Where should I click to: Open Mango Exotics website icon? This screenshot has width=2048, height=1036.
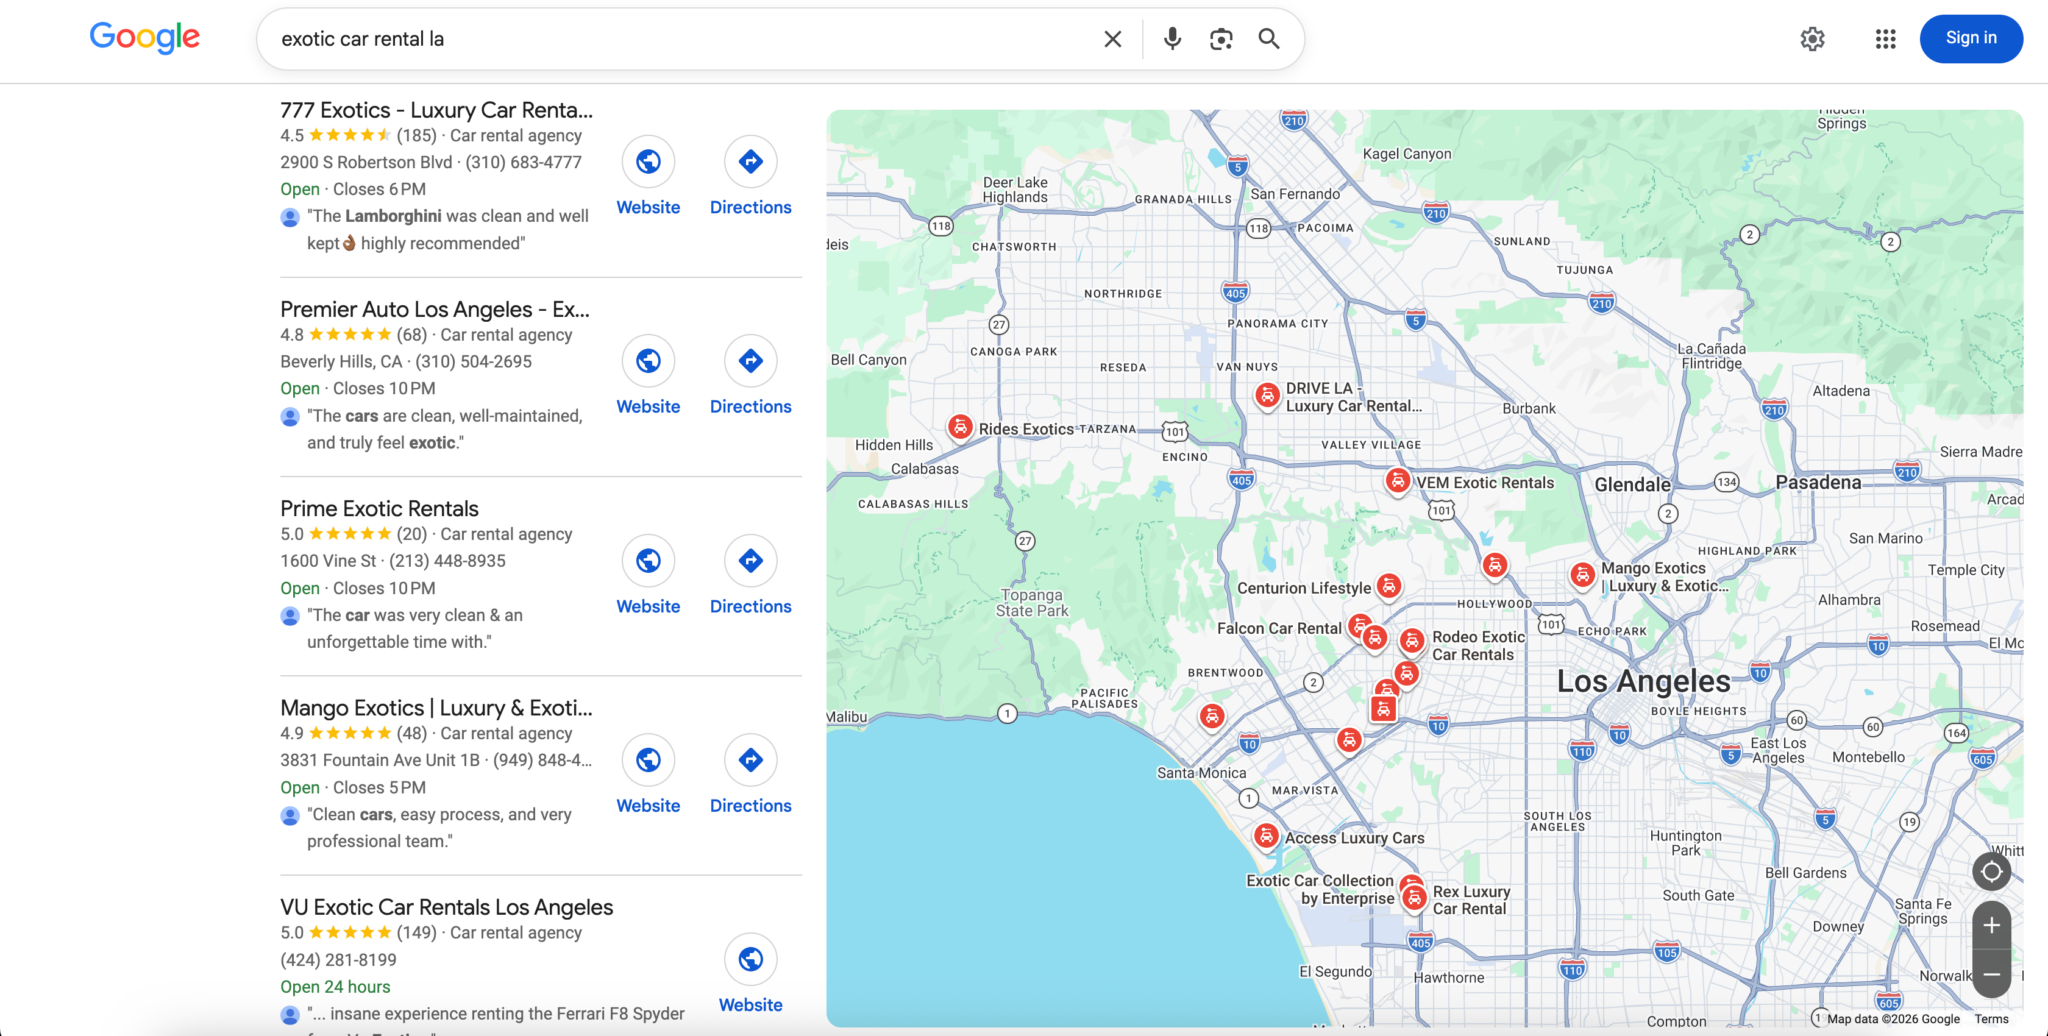coord(648,759)
